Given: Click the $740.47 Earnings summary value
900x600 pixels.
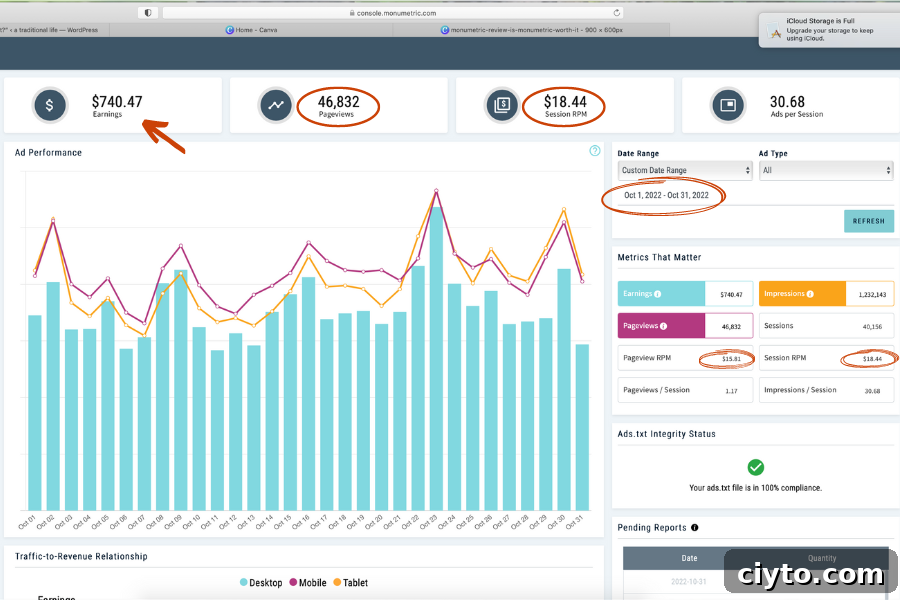Looking at the screenshot, I should coord(117,102).
